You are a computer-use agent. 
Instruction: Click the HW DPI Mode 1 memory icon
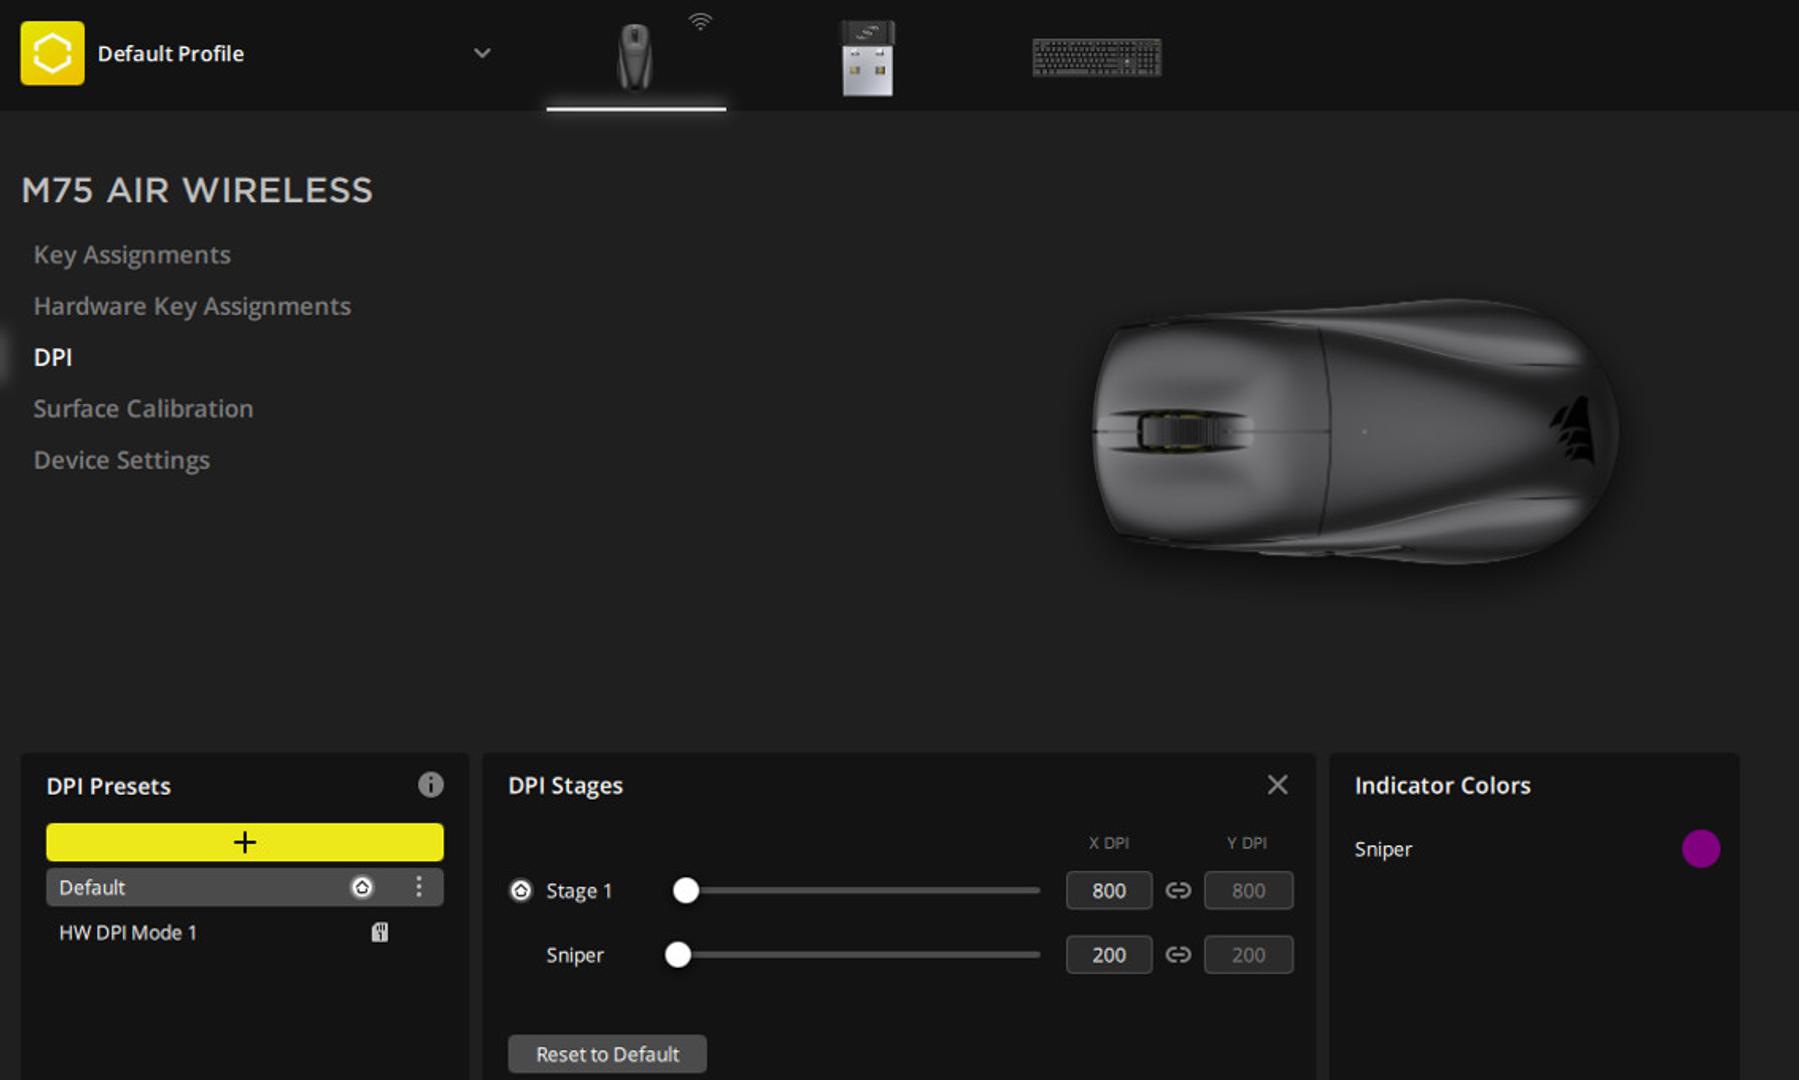point(380,933)
